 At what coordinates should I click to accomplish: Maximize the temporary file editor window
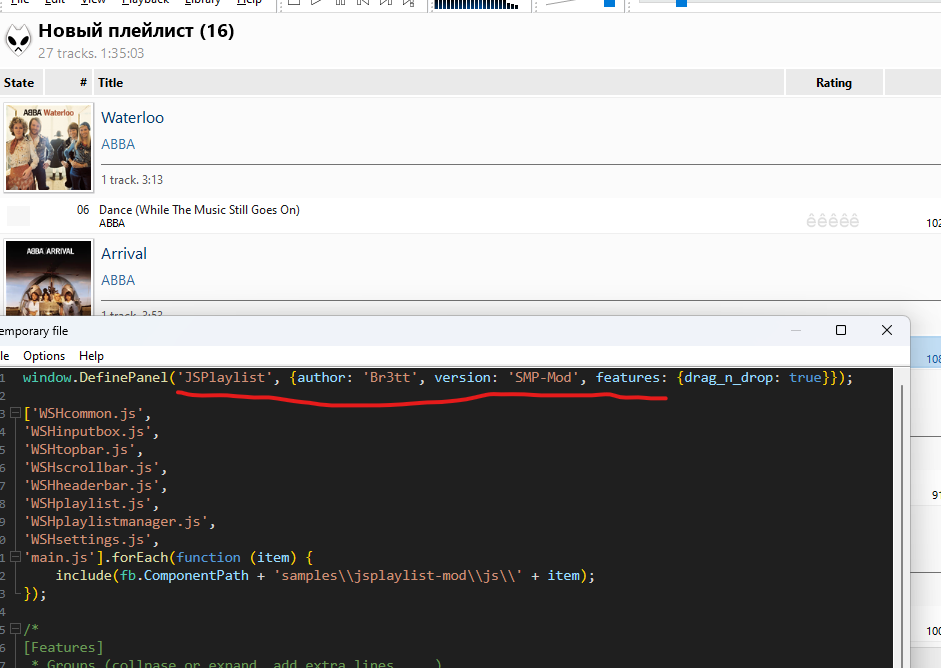coord(841,330)
